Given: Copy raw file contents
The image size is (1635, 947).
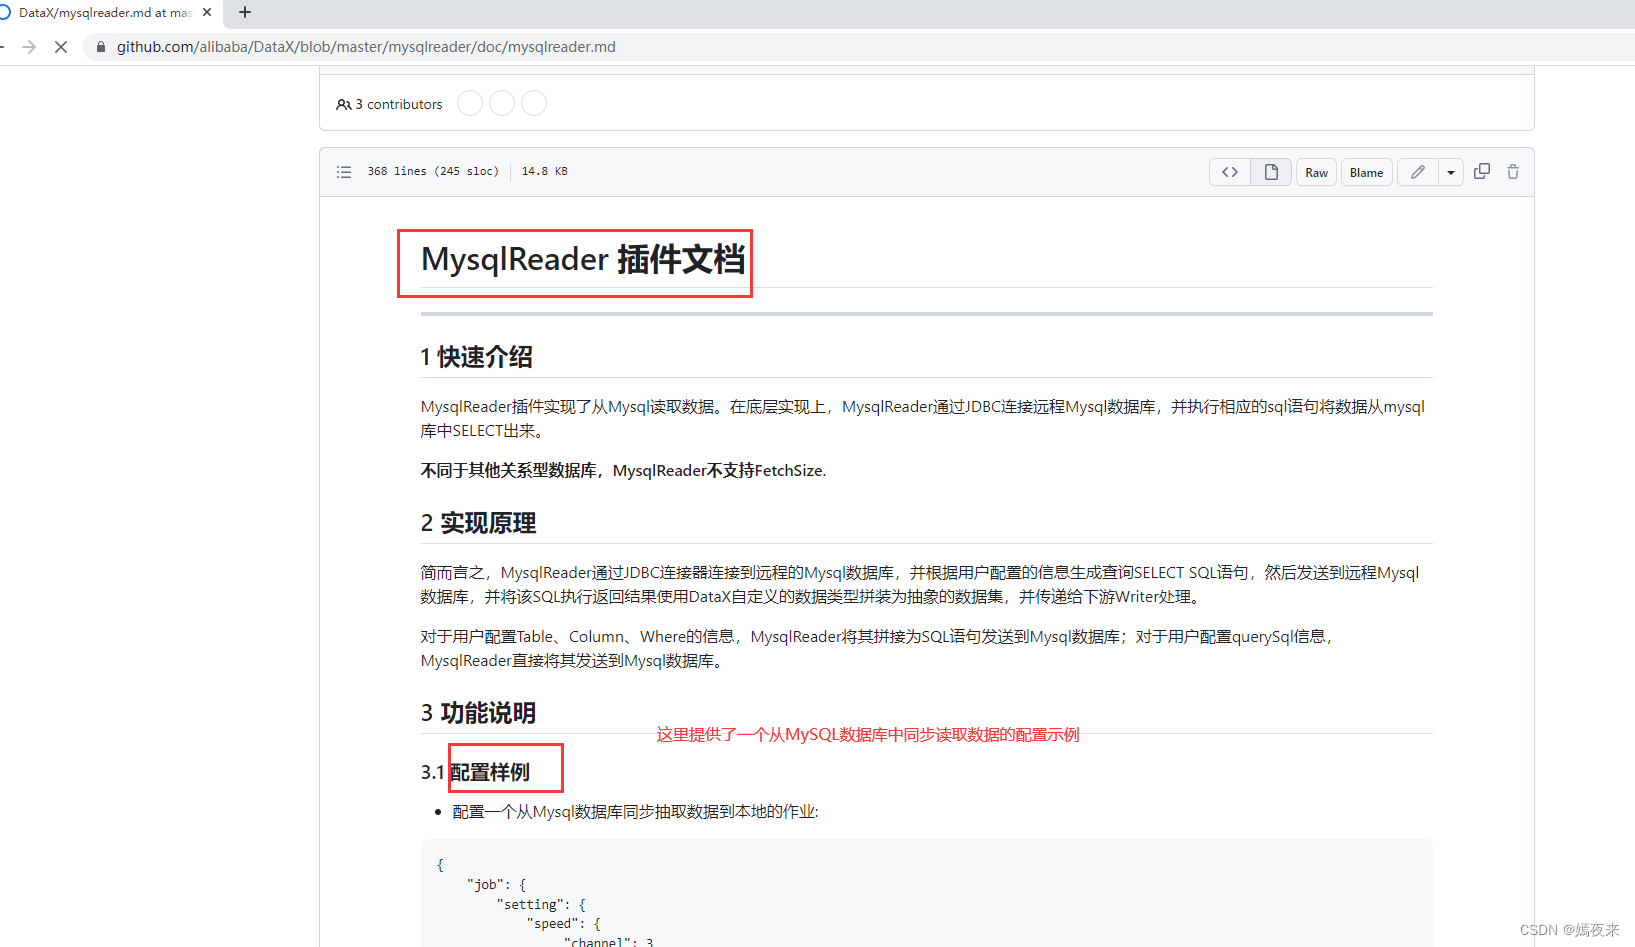Looking at the screenshot, I should (1482, 171).
